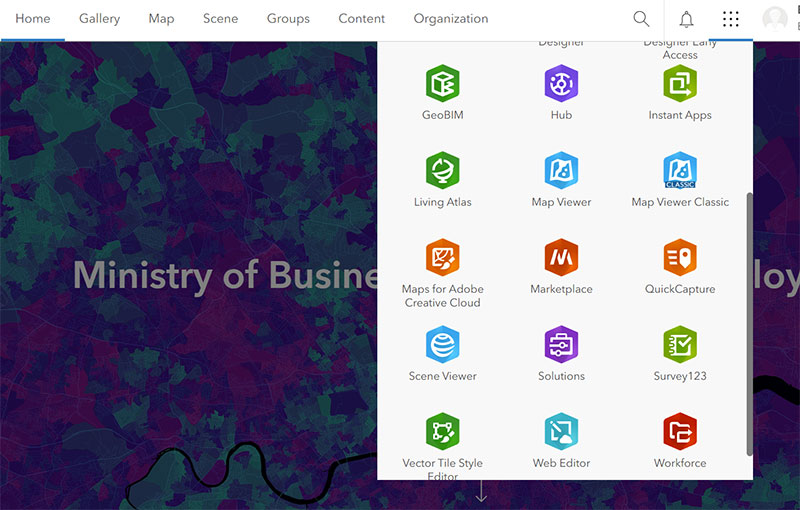Viewport: 800px width, 510px height.
Task: Open the Map Viewer Classic icon
Action: click(680, 170)
